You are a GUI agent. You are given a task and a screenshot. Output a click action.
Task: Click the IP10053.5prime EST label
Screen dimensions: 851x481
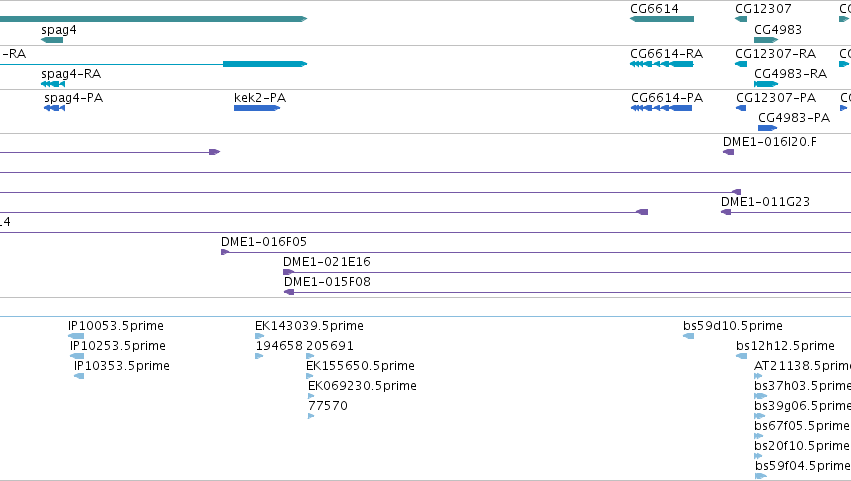(x=116, y=326)
